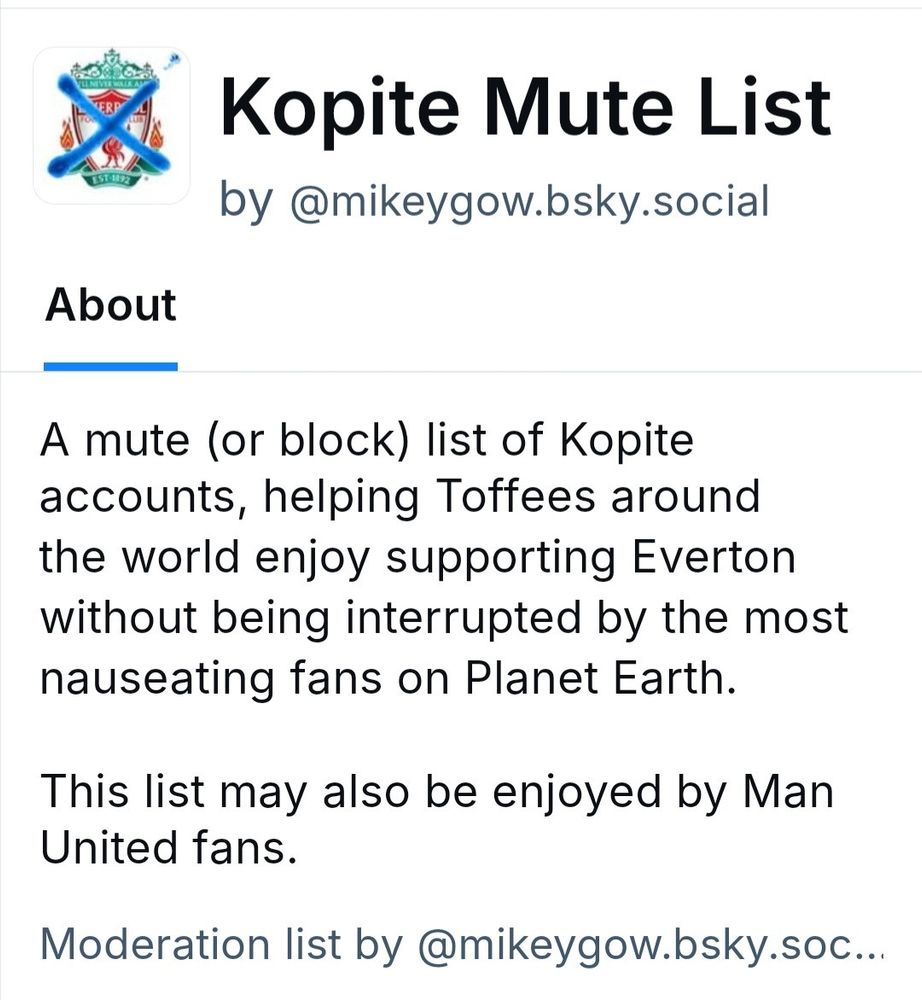Open the @mikeygow.bsky.social link under the title
This screenshot has width=922, height=1000.
coord(529,202)
